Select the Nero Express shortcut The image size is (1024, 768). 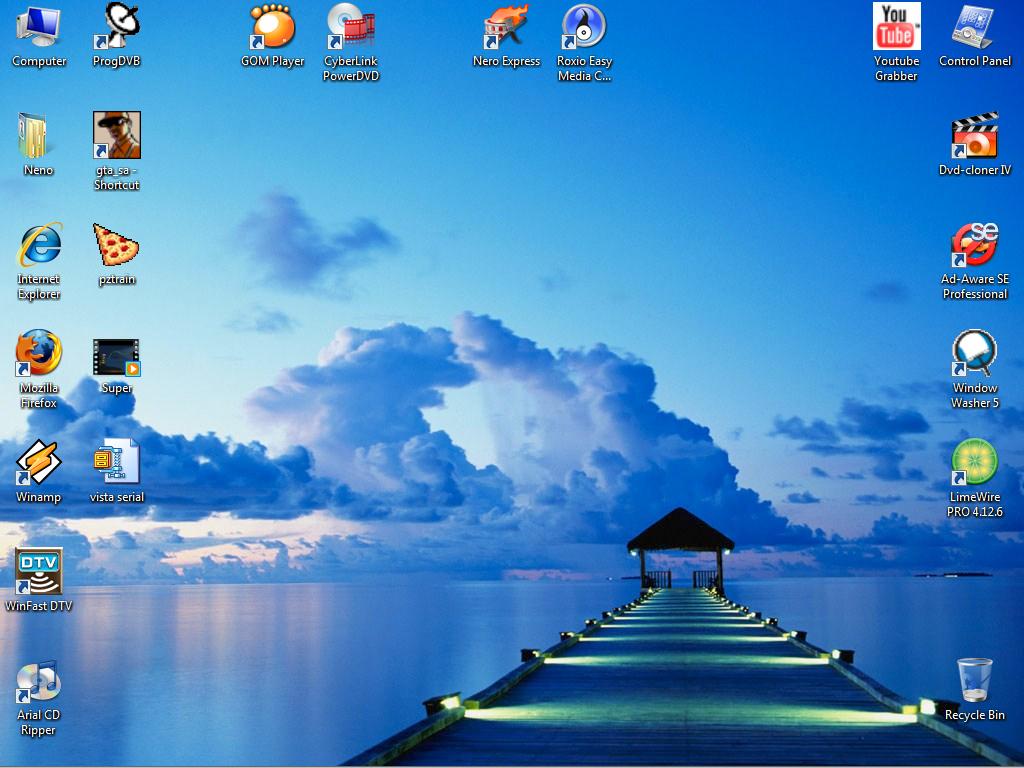tap(506, 28)
